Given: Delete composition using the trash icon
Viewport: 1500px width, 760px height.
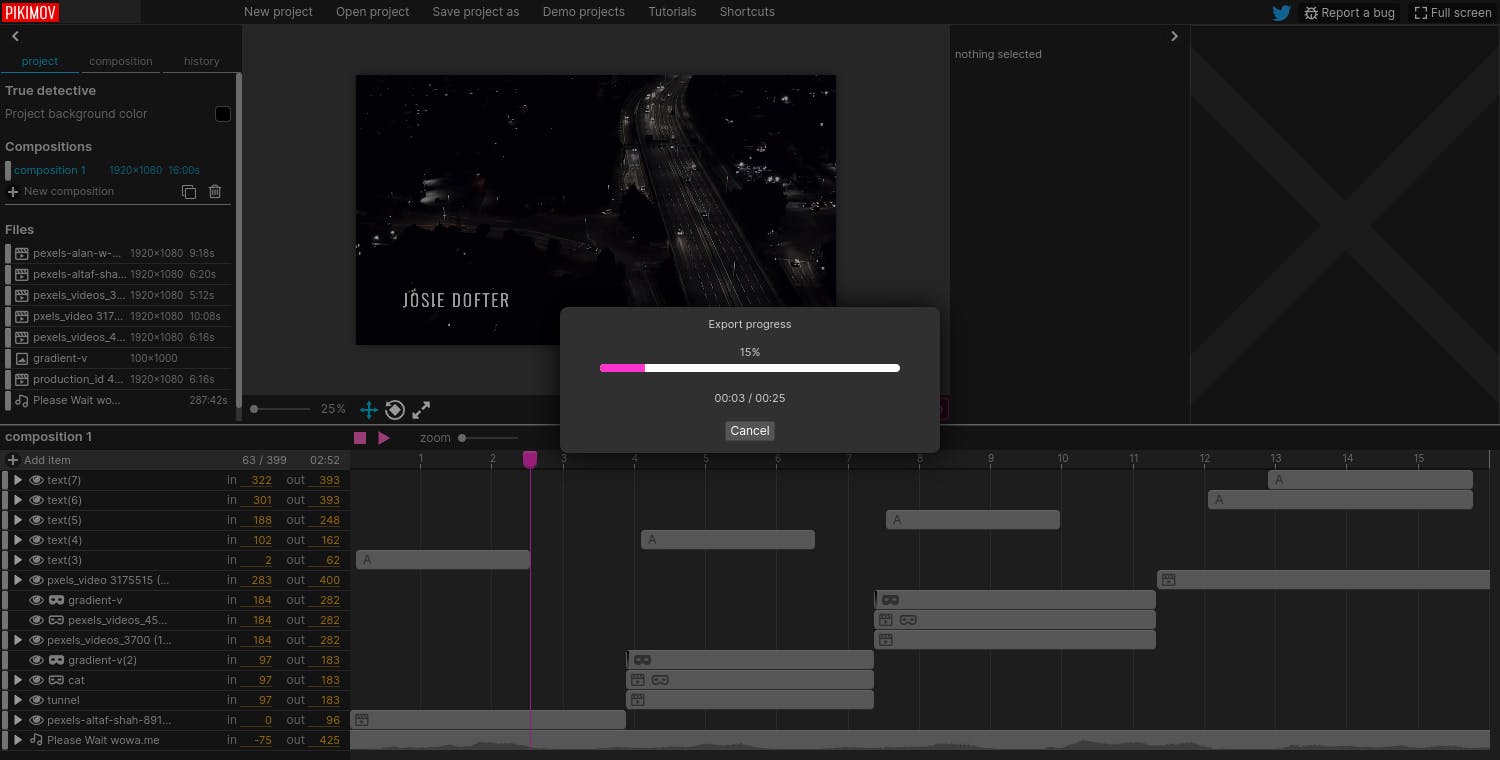Looking at the screenshot, I should 215,192.
